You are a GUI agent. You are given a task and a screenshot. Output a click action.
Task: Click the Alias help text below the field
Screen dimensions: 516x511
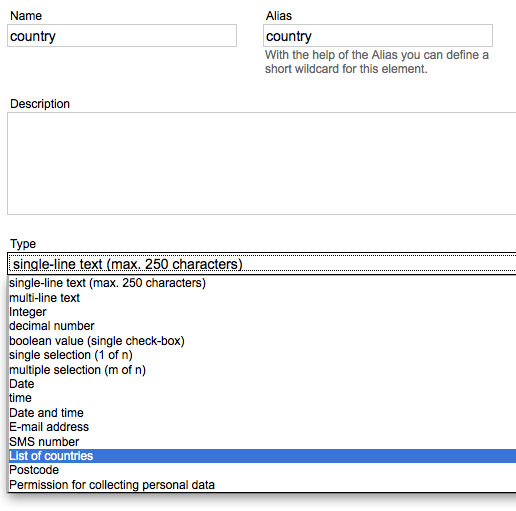point(377,62)
